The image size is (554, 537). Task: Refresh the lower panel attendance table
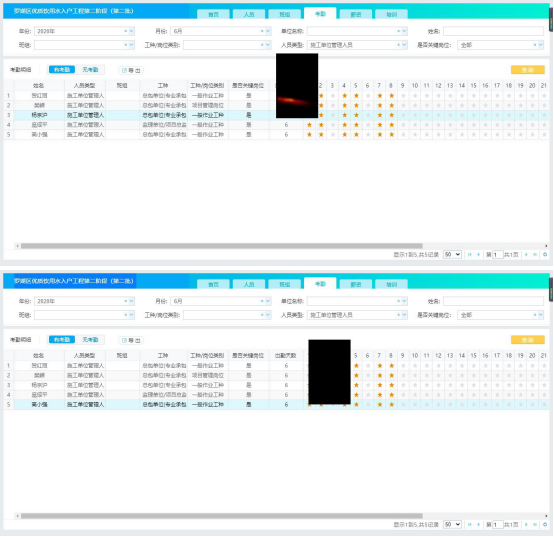coord(545,524)
